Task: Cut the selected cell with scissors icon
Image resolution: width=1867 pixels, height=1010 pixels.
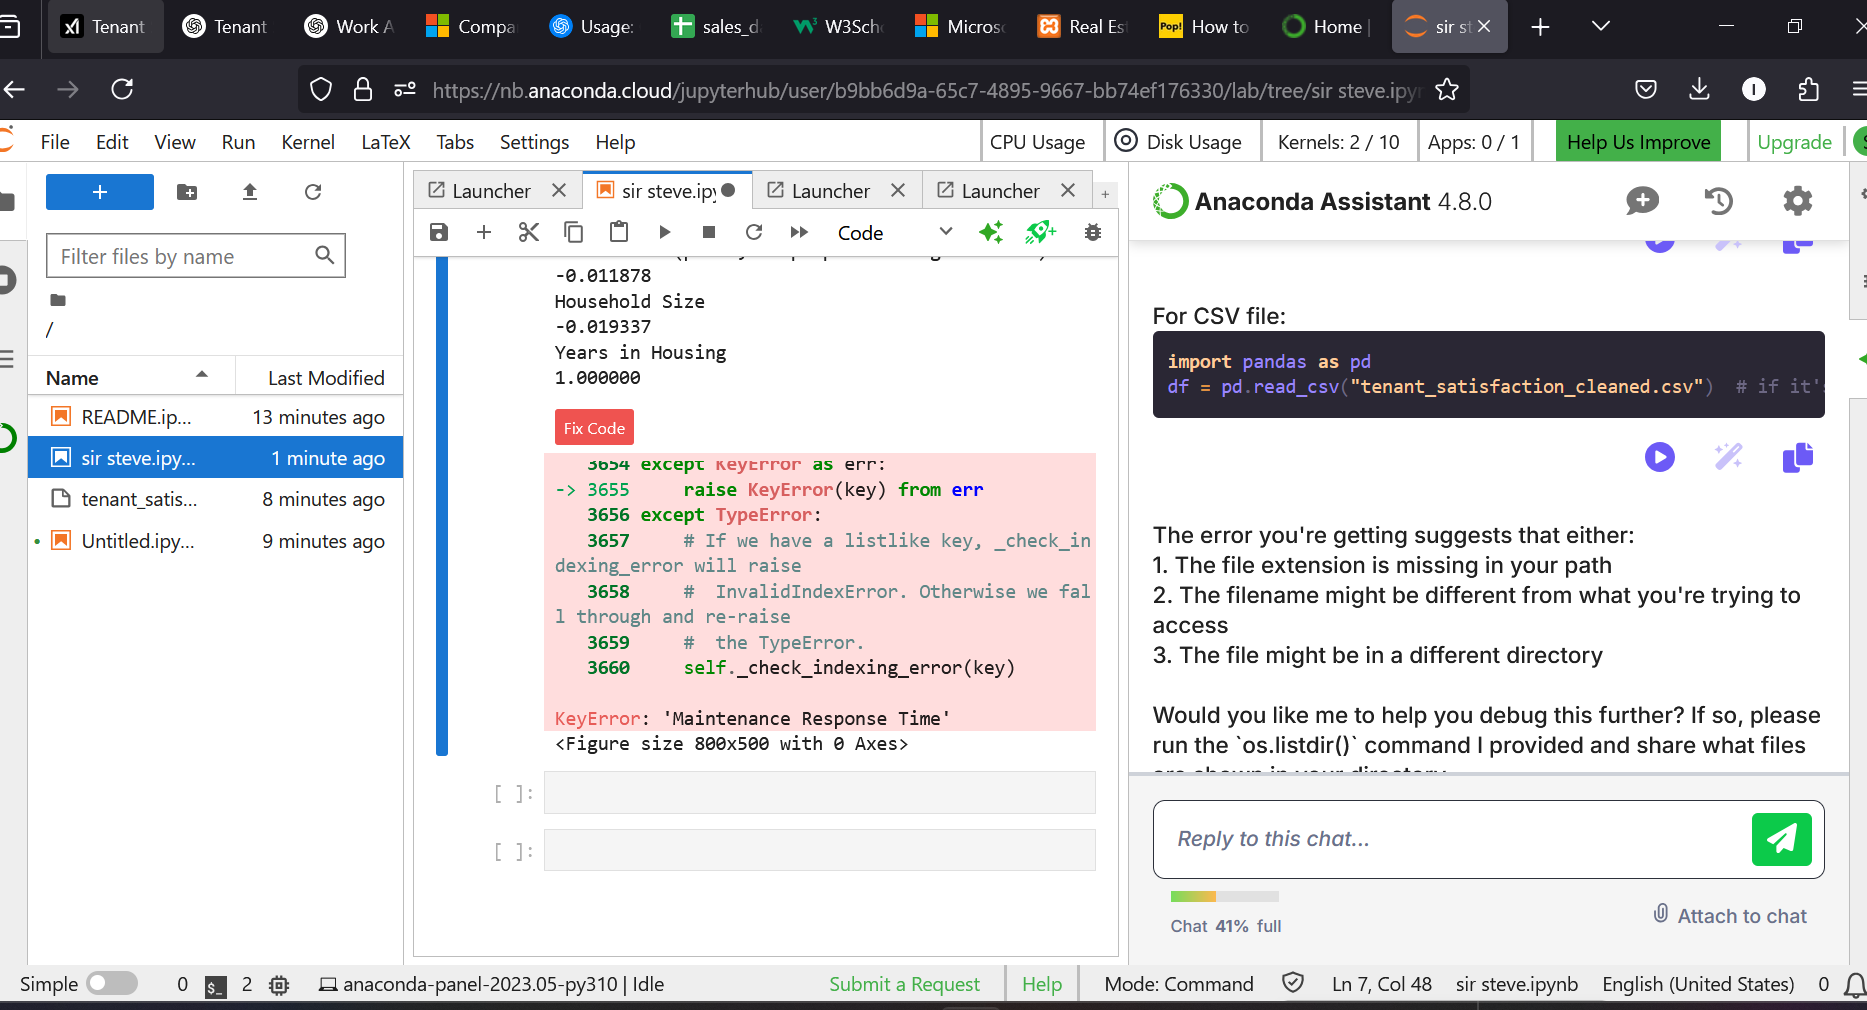Action: 528,232
